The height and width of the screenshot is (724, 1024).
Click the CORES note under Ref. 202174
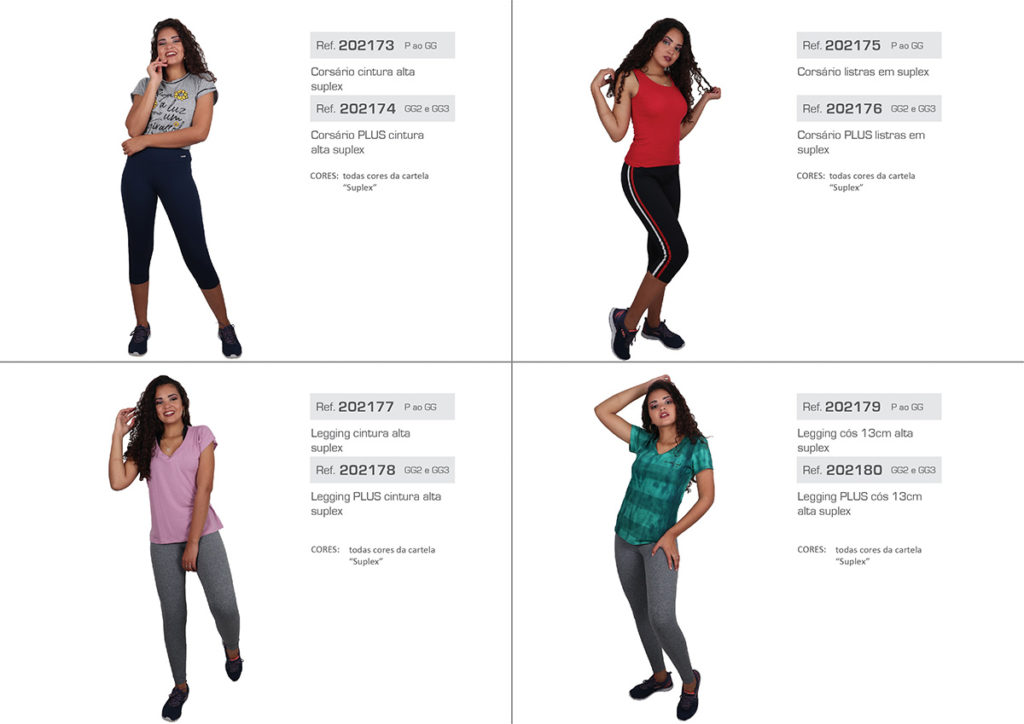click(369, 181)
